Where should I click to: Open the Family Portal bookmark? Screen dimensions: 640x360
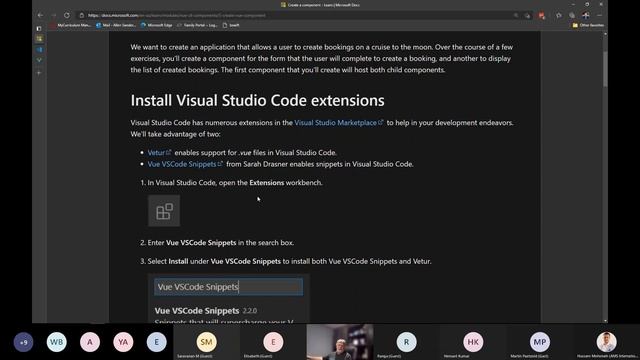(197, 25)
